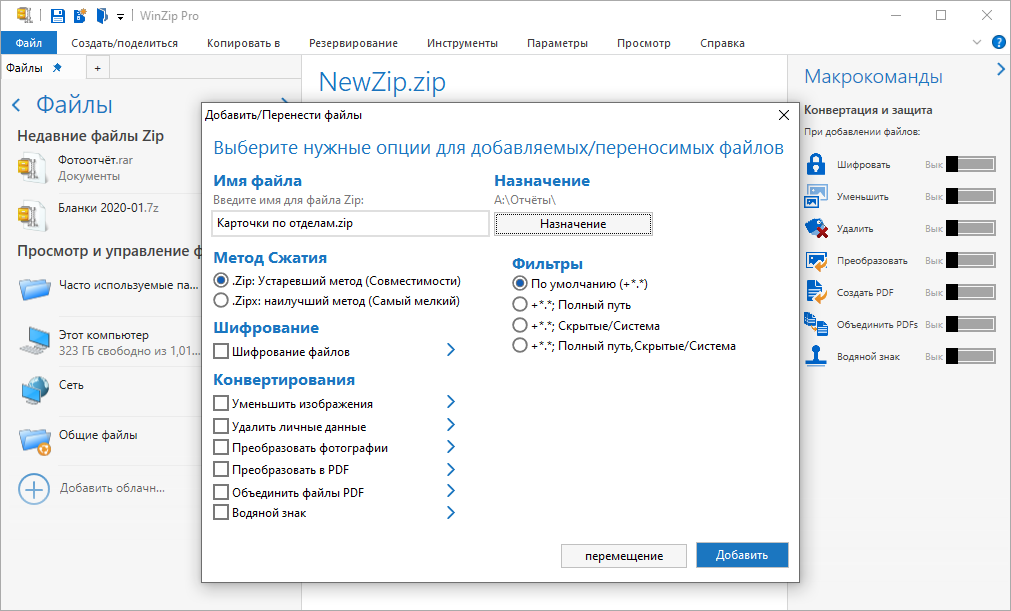Open the Резервирование ribbon tab
The image size is (1011, 611).
point(353,43)
